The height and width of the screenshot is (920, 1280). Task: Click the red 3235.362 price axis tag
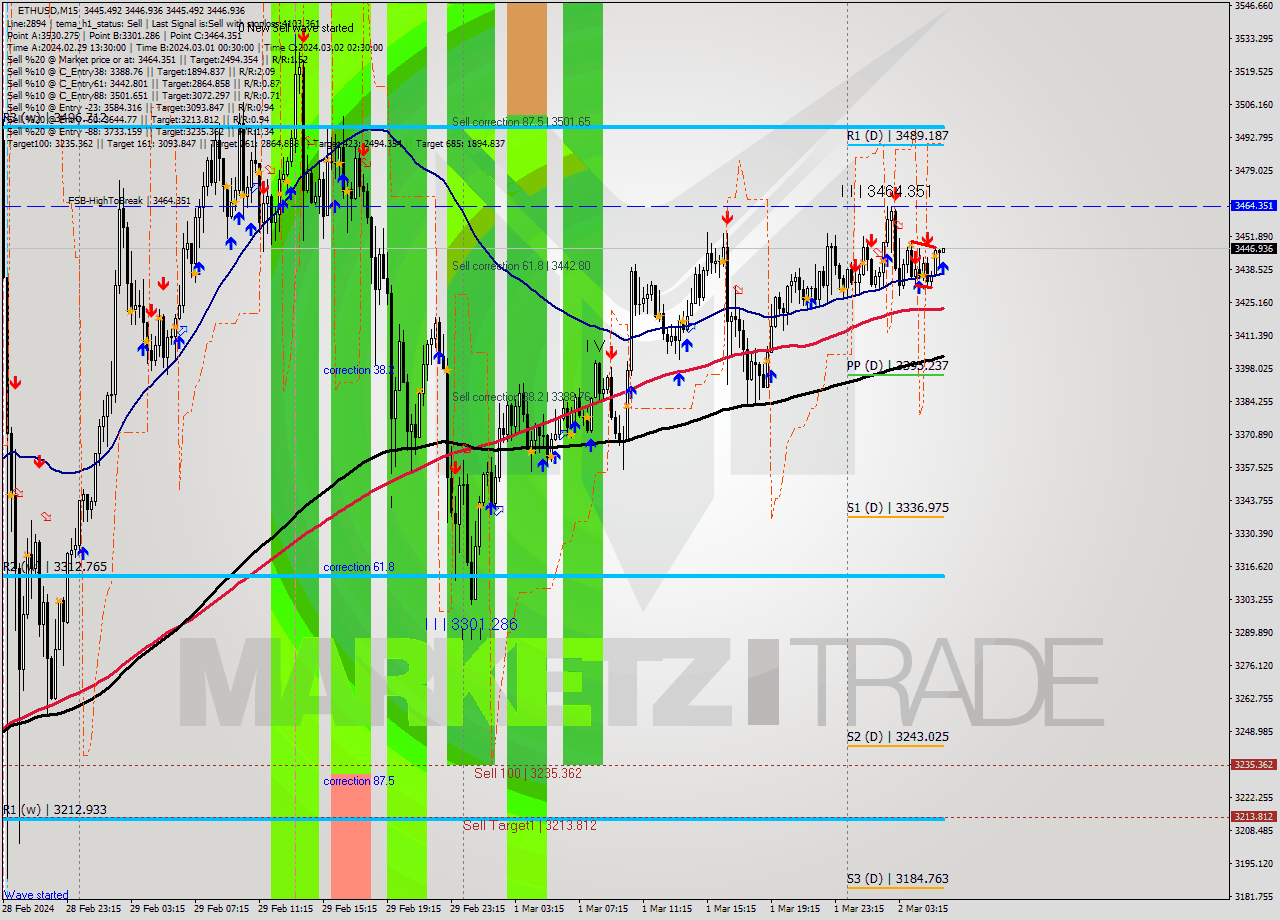coord(1254,765)
